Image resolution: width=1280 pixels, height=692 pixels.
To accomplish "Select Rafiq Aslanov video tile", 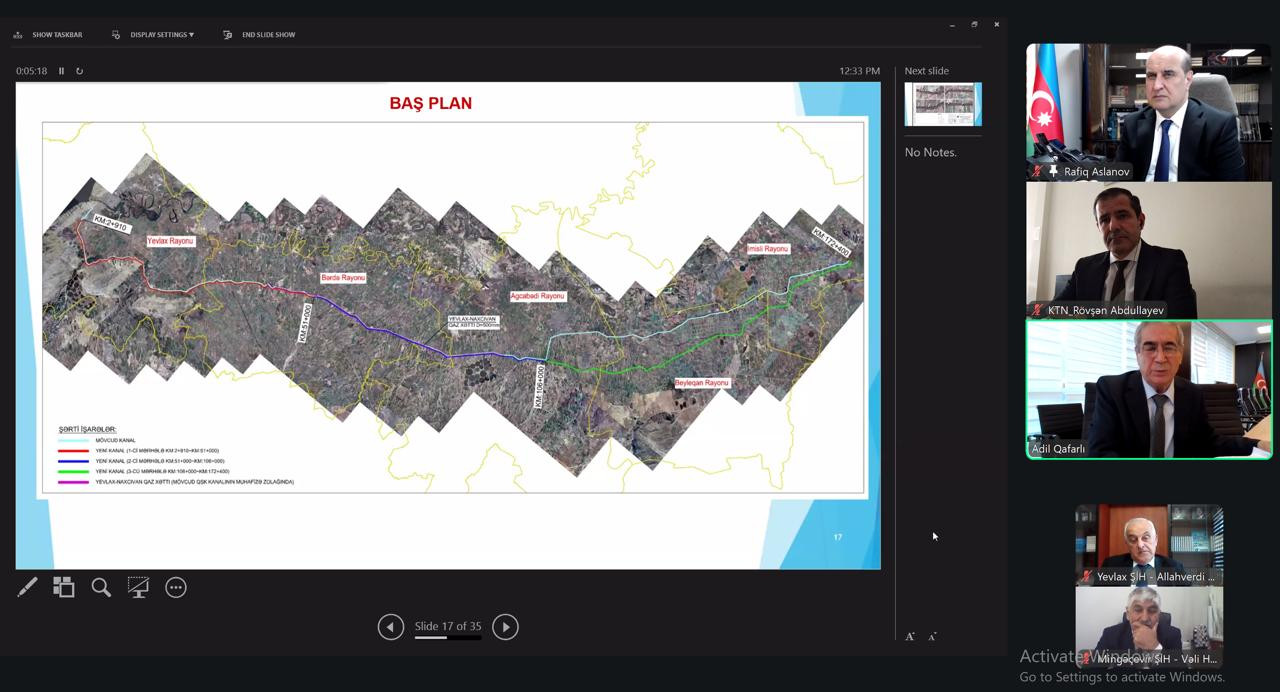I will [x=1149, y=112].
